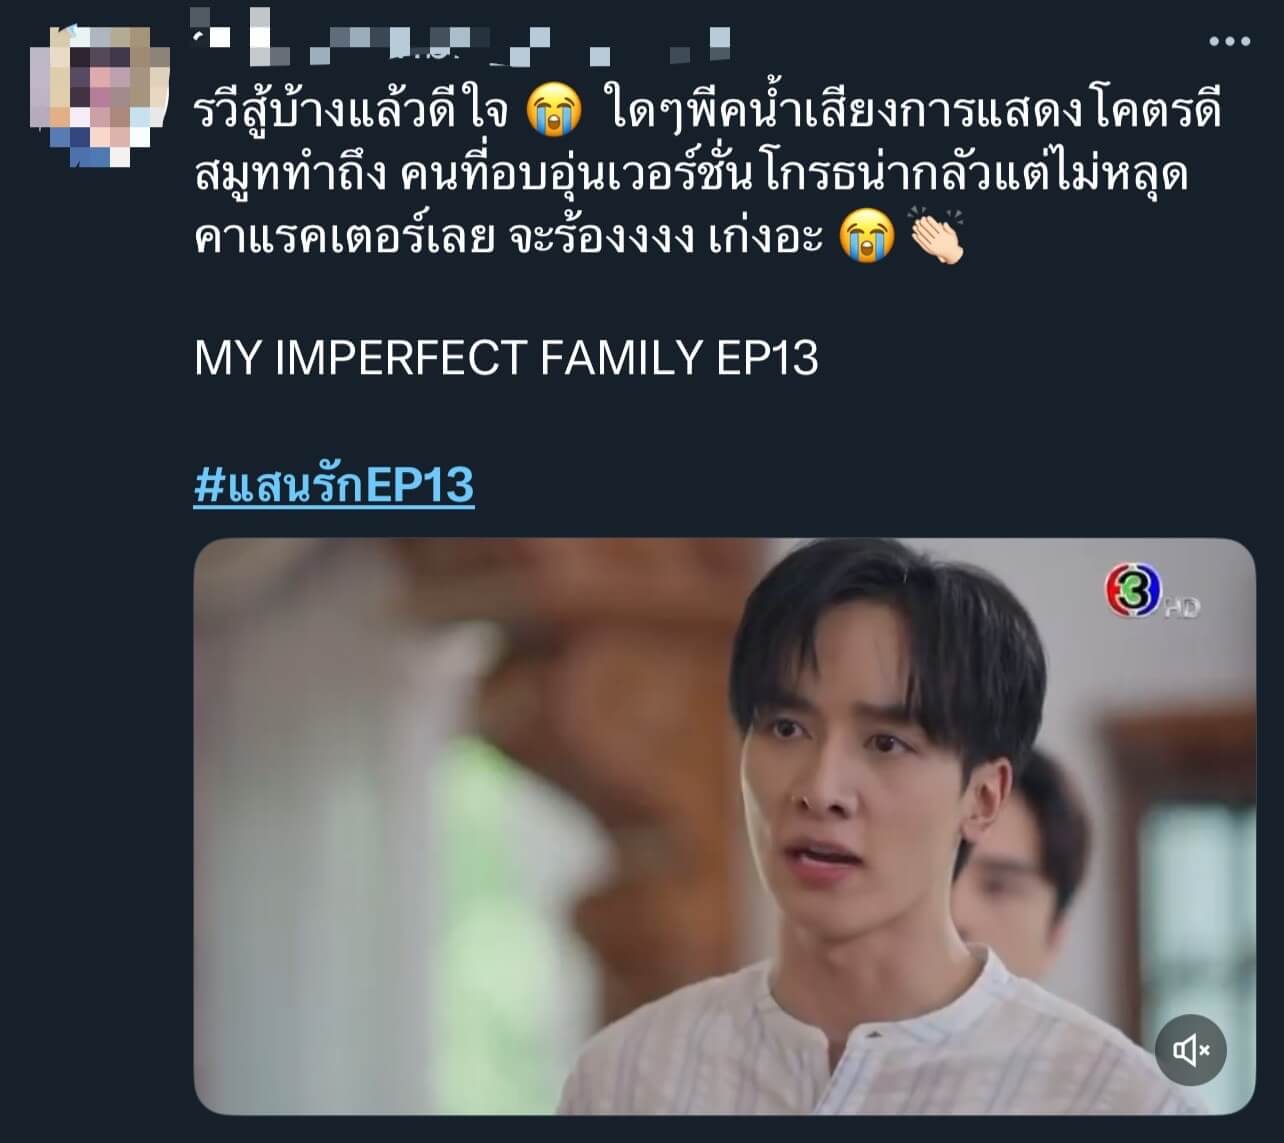Open the #แสนรักEP13 hashtag link
Screen dimensions: 1284x1143
[x=334, y=485]
